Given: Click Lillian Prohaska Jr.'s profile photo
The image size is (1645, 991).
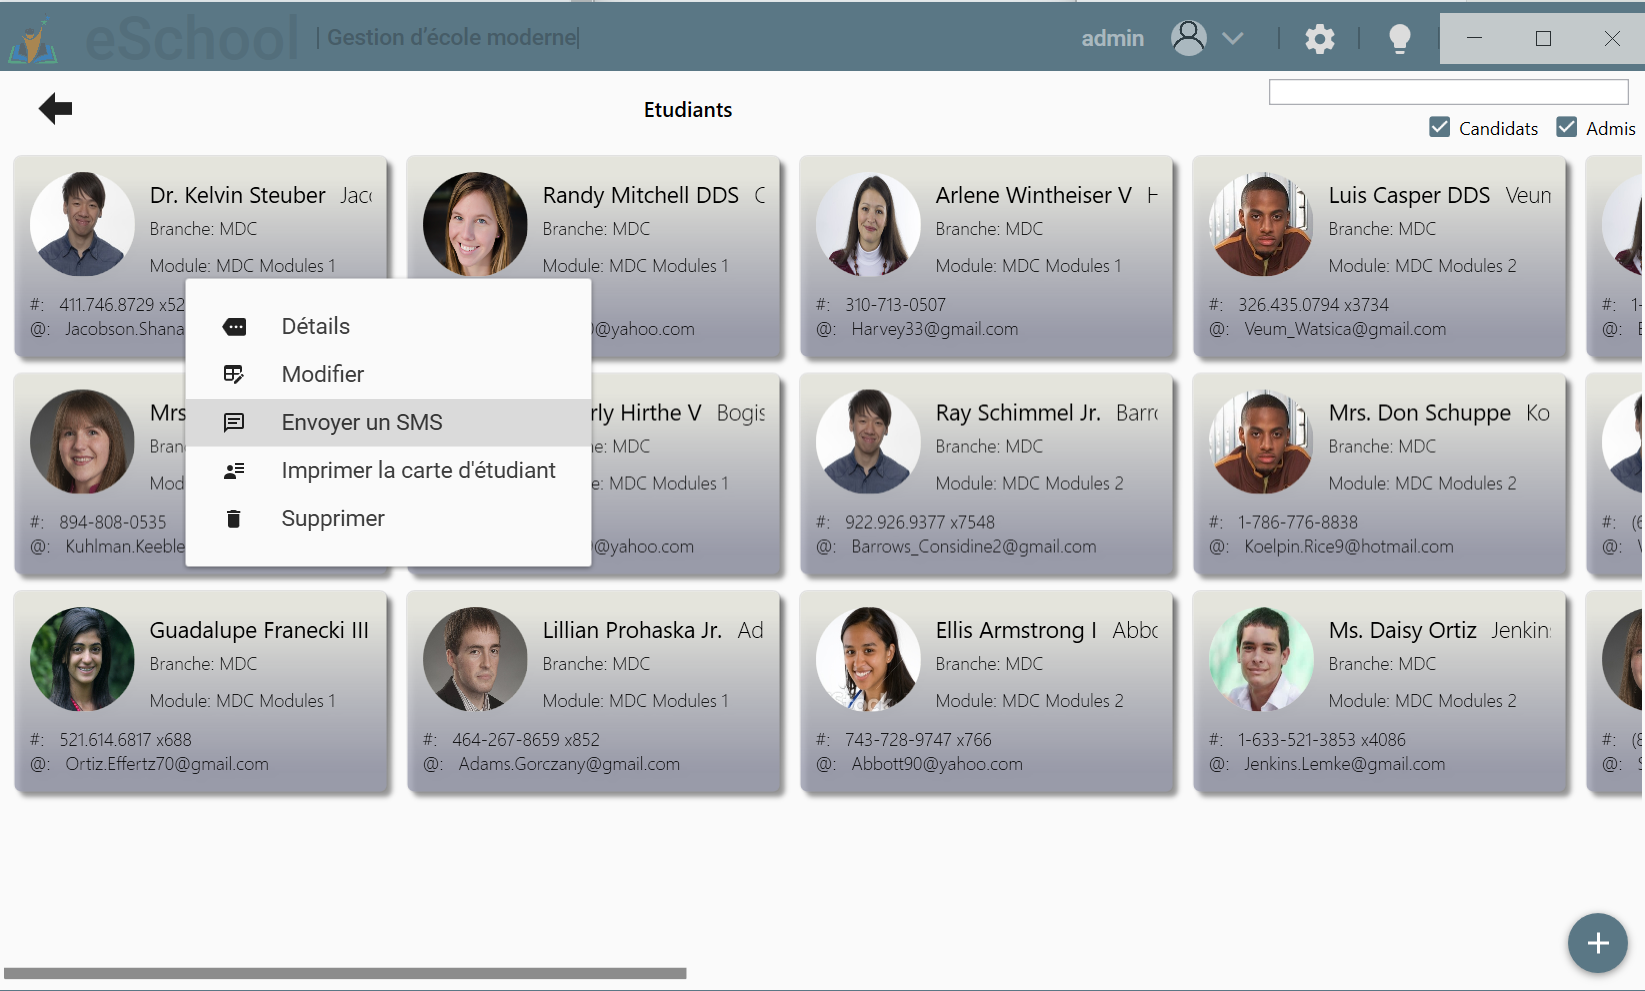Looking at the screenshot, I should (x=475, y=659).
